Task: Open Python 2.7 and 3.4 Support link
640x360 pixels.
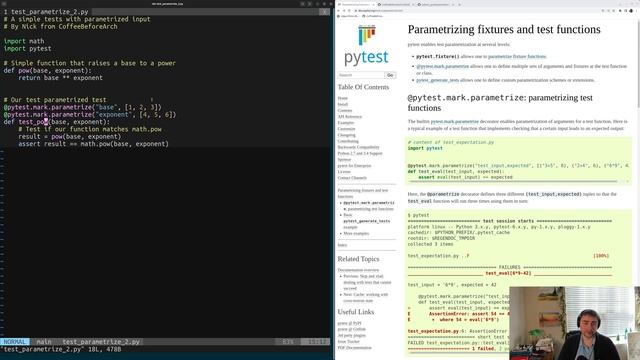Action: click(360, 153)
